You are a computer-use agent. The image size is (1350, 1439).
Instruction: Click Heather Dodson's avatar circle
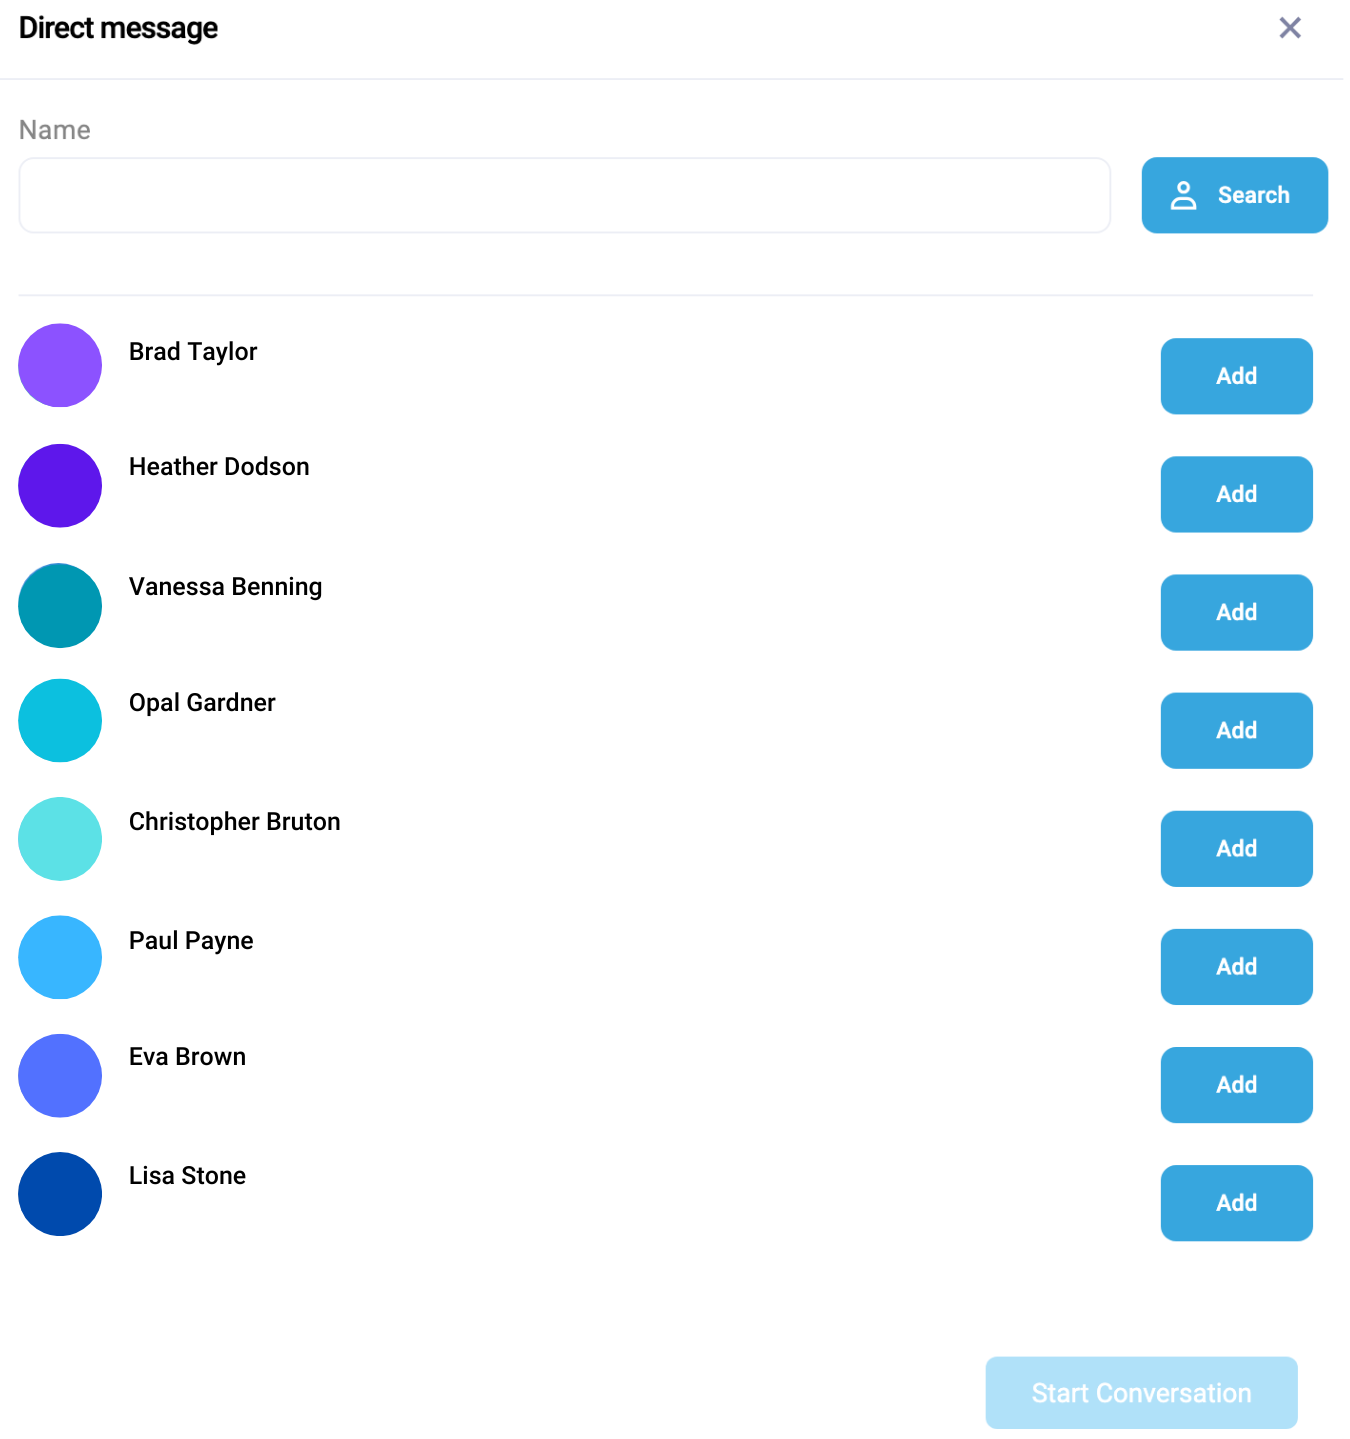60,486
